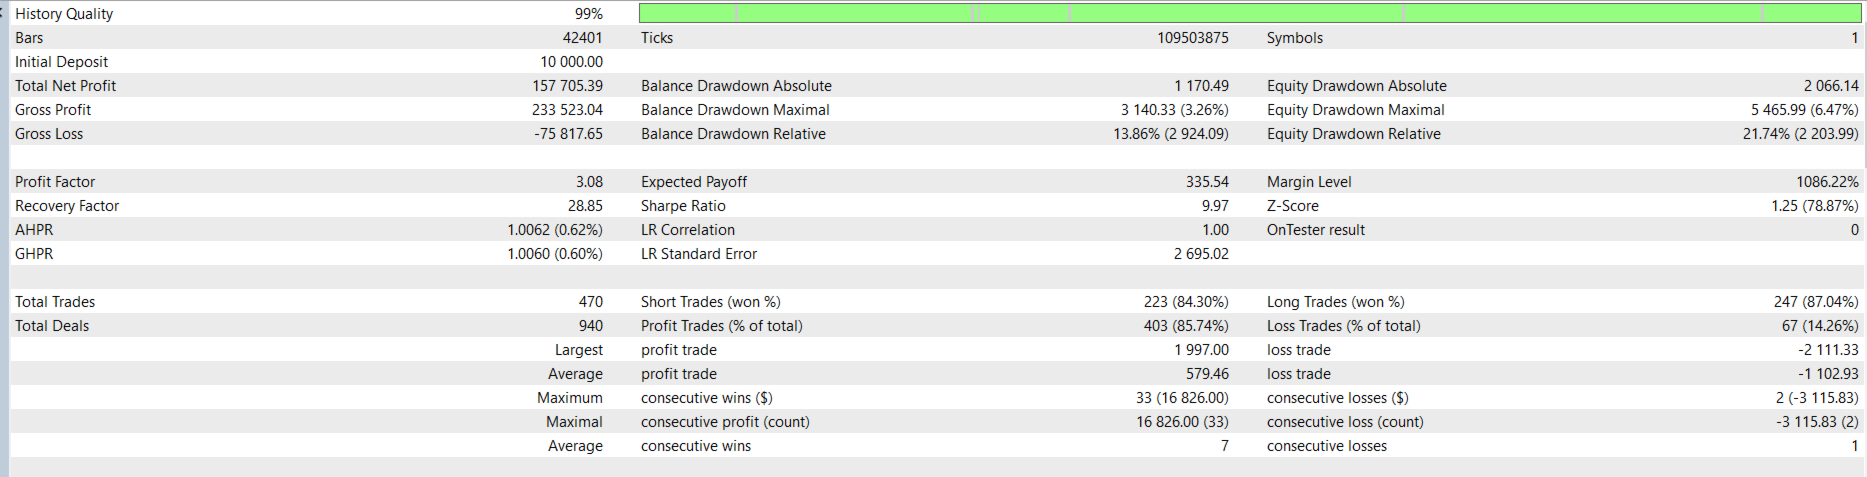Click the Initial Deposit value 10 000.00
Image resolution: width=1867 pixels, height=477 pixels.
pyautogui.click(x=572, y=62)
